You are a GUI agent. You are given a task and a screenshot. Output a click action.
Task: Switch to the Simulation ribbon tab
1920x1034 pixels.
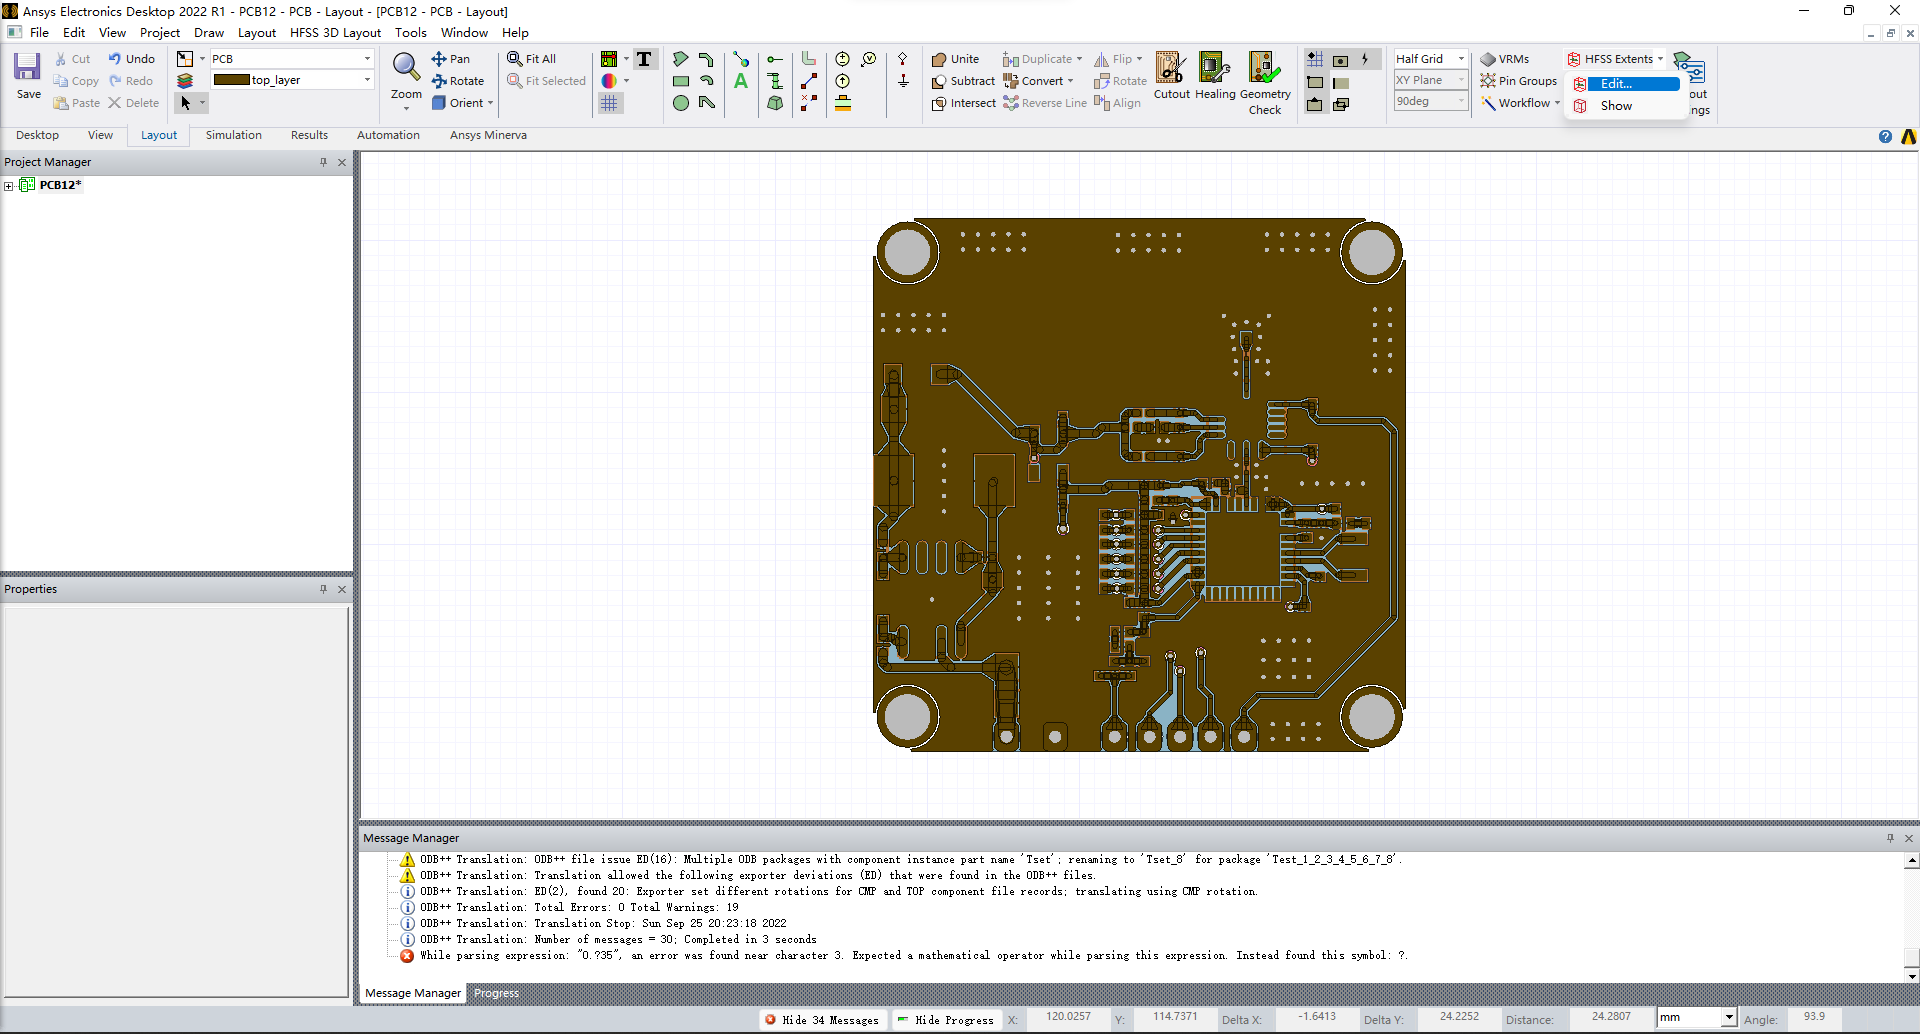(x=234, y=135)
